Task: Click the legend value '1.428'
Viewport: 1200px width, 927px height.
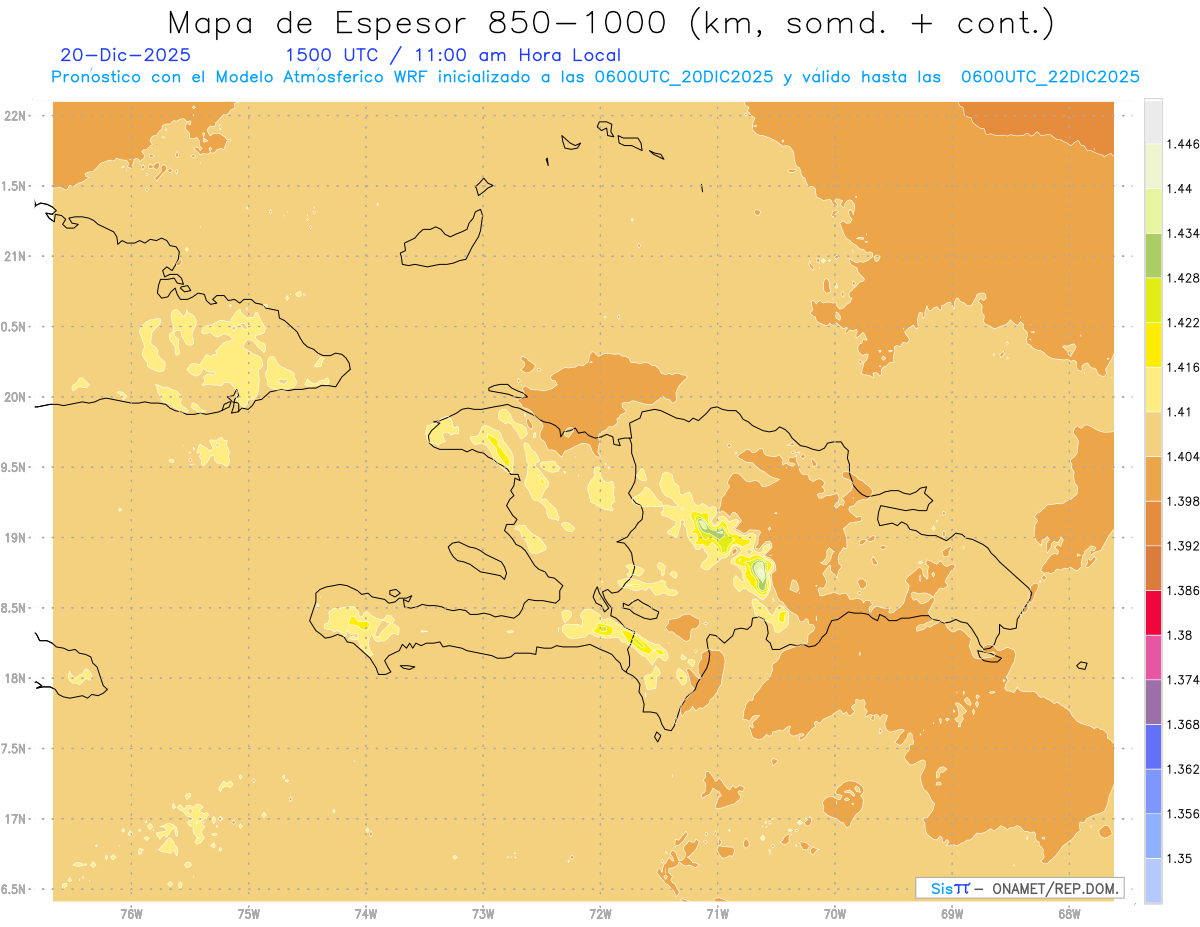Action: pos(1183,278)
